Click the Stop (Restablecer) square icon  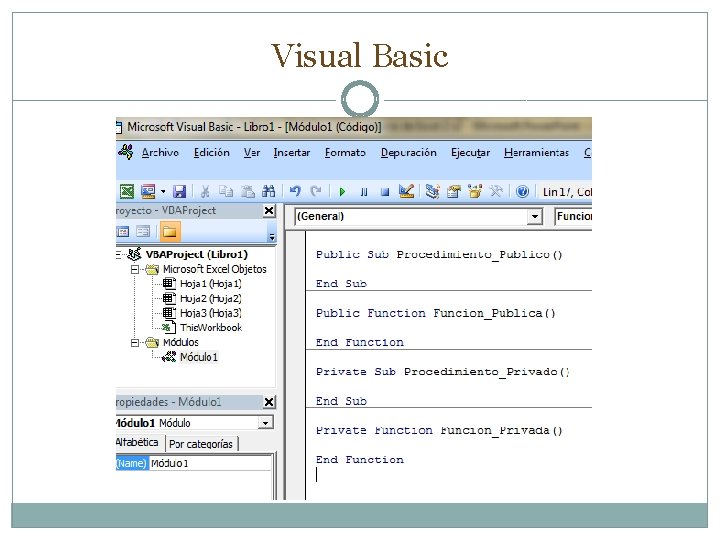coord(385,192)
